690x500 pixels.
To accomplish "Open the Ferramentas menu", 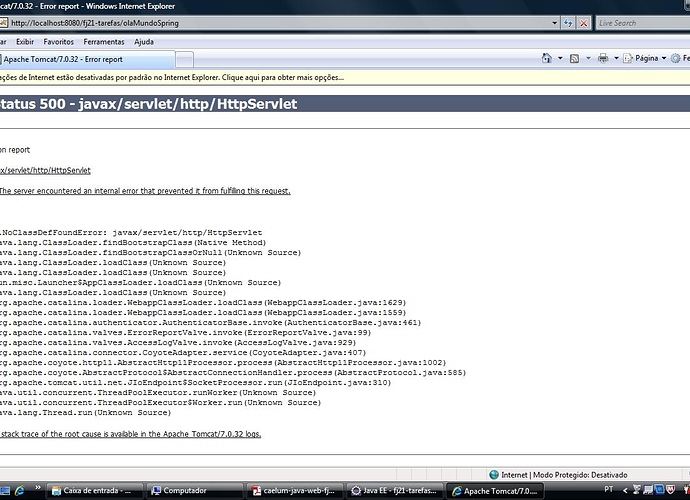I will [x=104, y=42].
